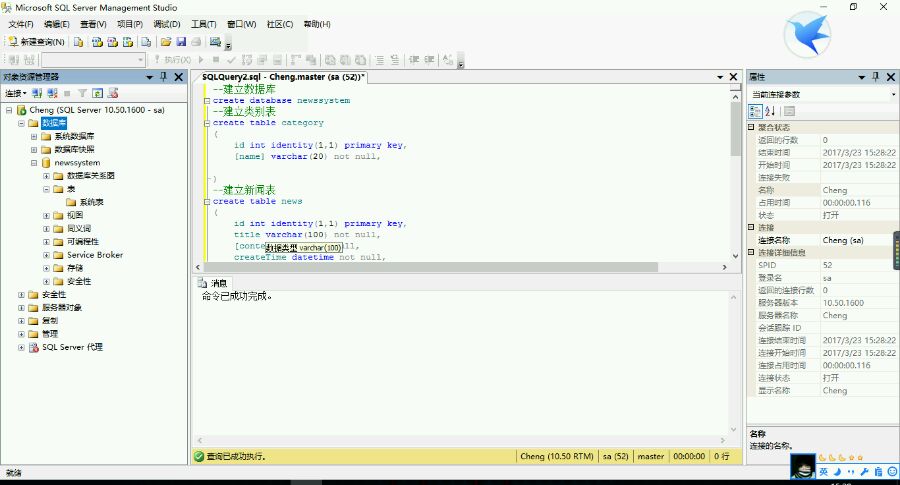Click the Alphabetical sort icon in Properties
Screen dimensions: 900x485
(x=770, y=111)
